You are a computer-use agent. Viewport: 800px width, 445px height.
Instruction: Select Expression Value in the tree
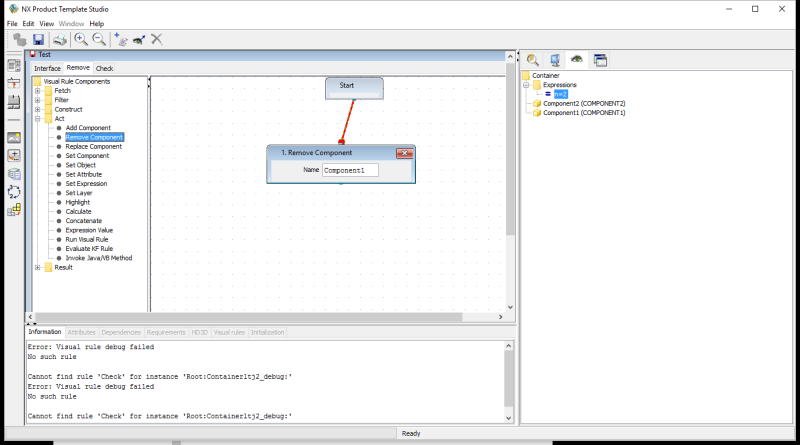(89, 230)
